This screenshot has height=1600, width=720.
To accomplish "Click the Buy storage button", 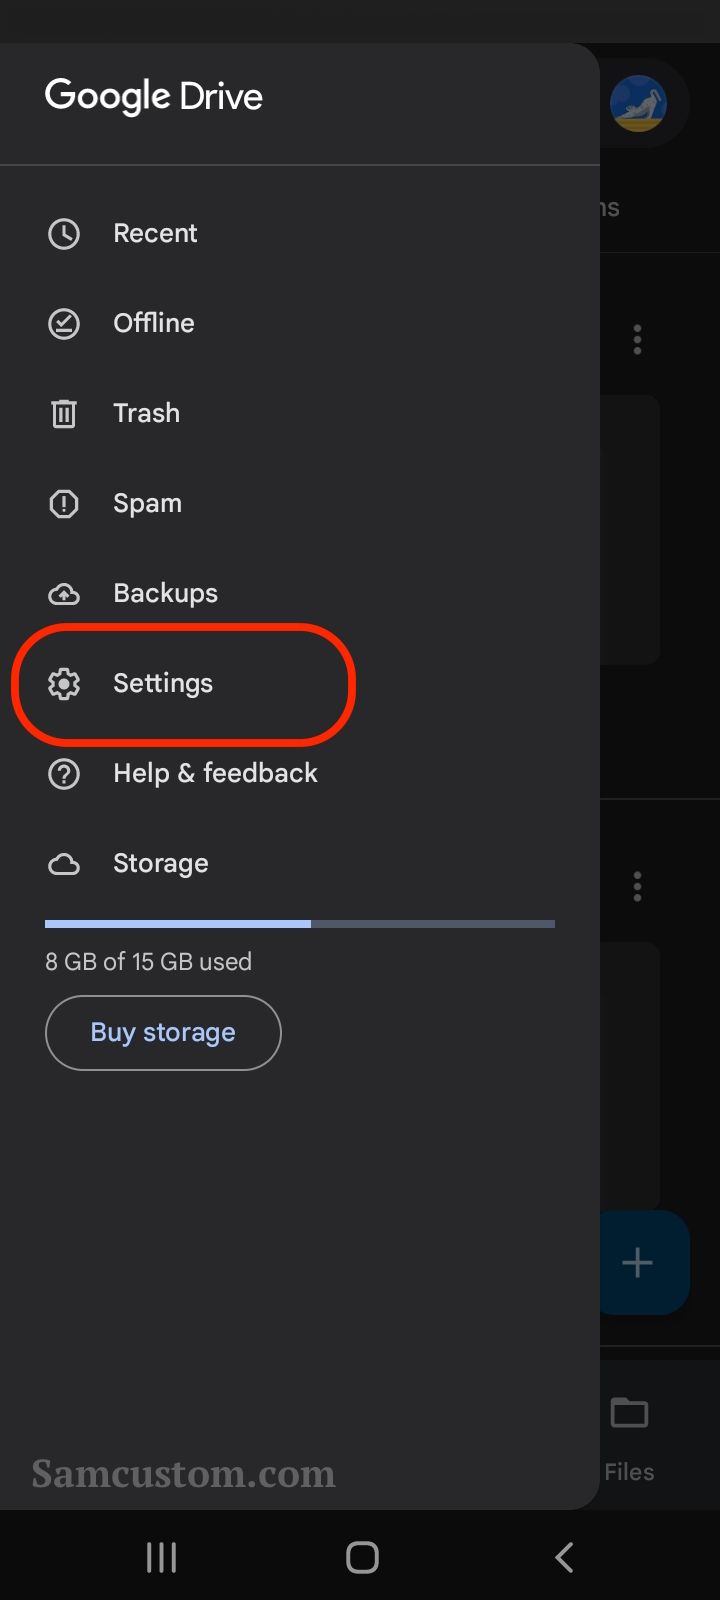I will tap(163, 1033).
